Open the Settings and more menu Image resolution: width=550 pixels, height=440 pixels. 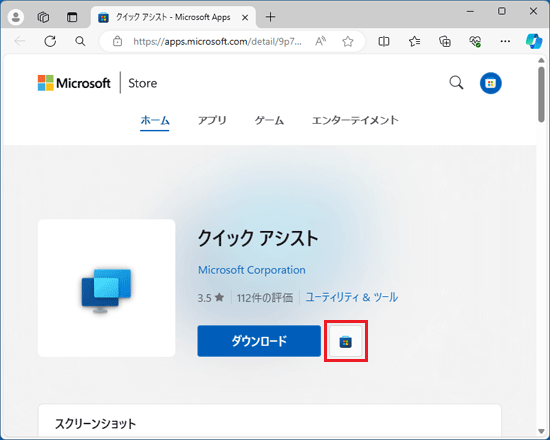coord(505,41)
